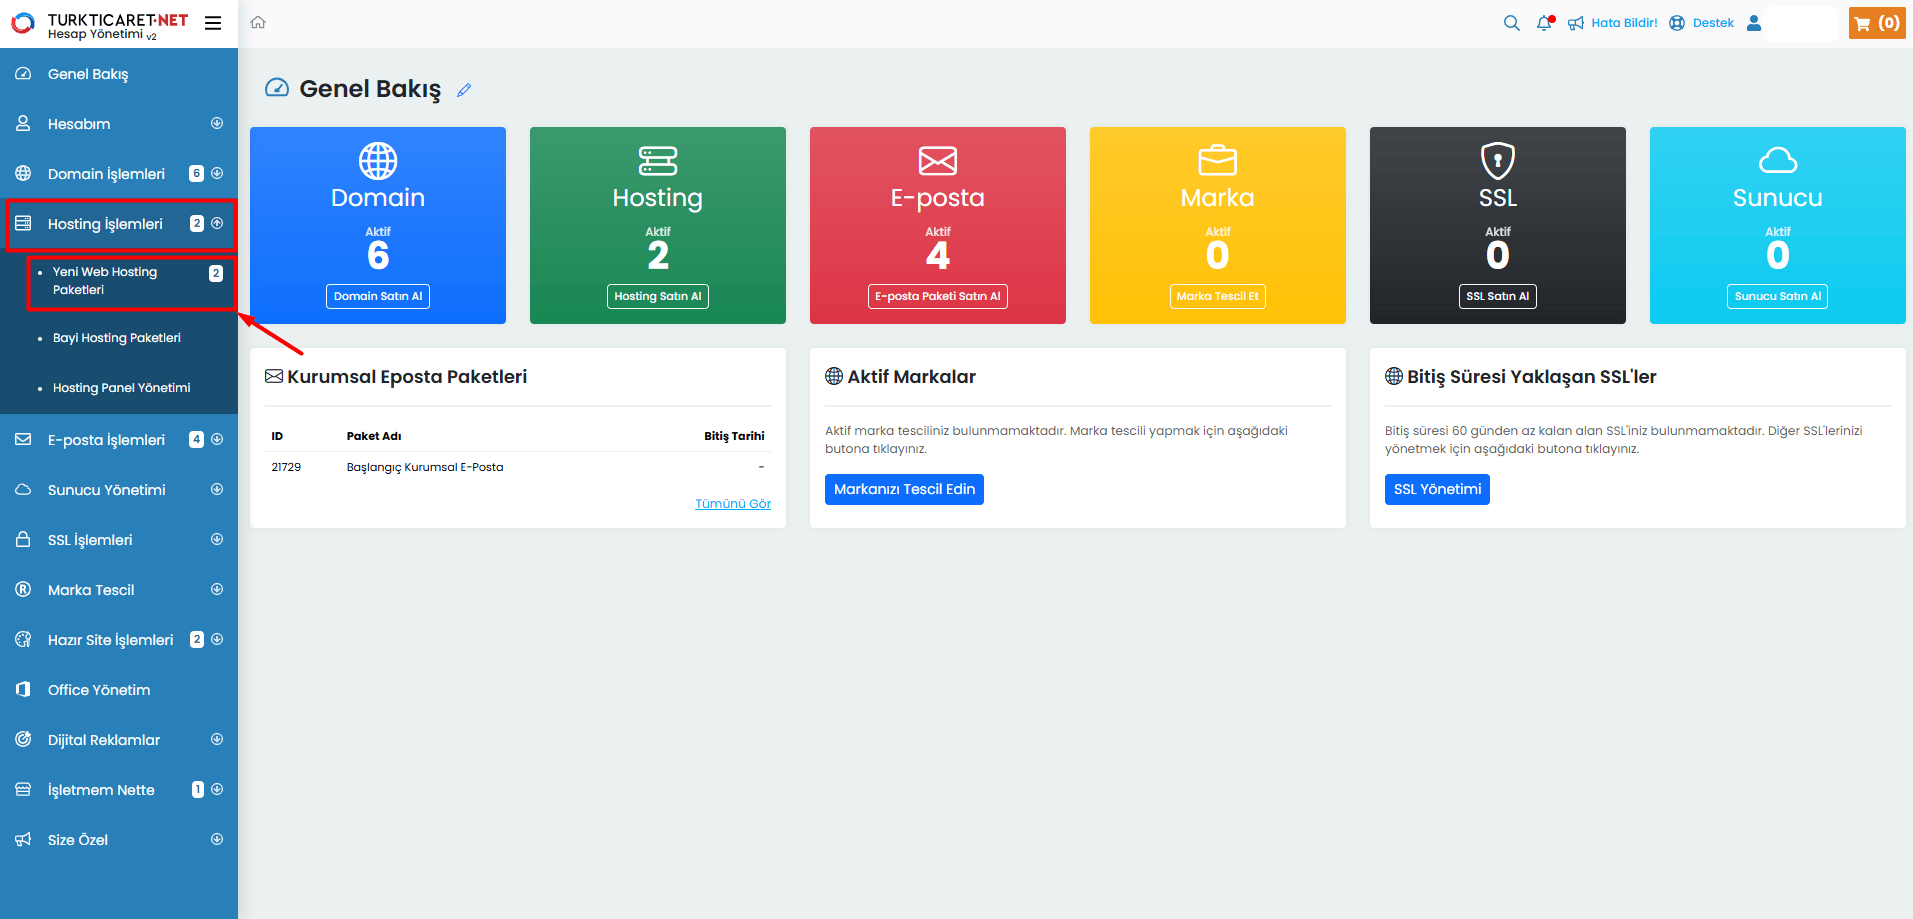Viewport: 1913px width, 919px height.
Task: Click the Destek support link
Action: click(1702, 23)
